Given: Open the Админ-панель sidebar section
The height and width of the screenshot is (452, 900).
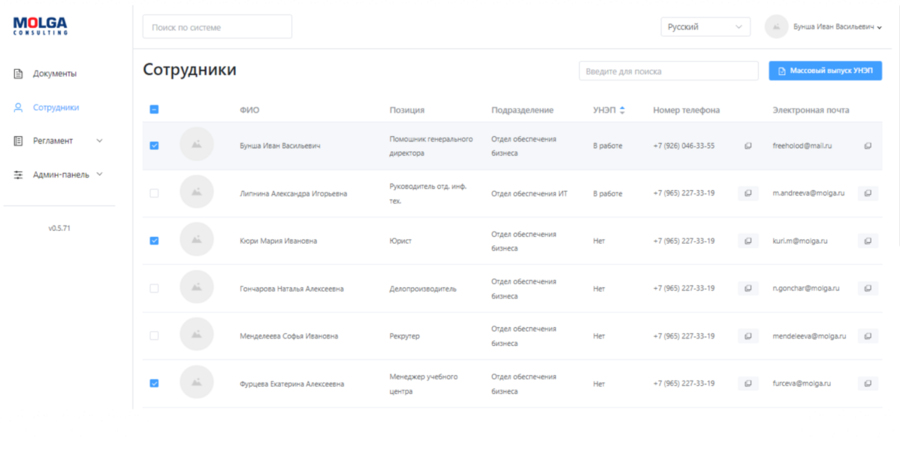Looking at the screenshot, I should [61, 175].
